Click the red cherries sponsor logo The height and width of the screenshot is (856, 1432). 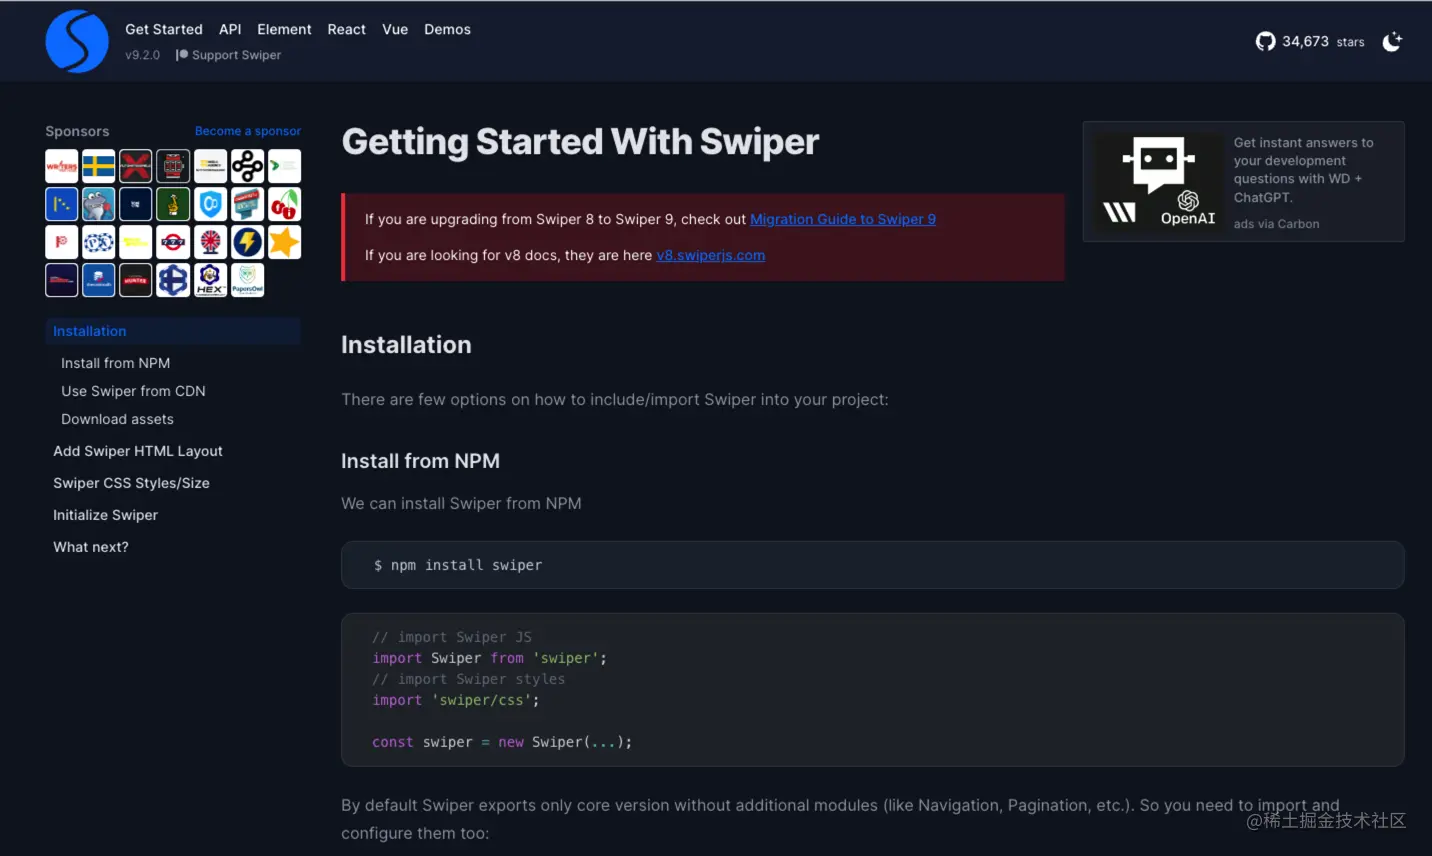coord(285,204)
